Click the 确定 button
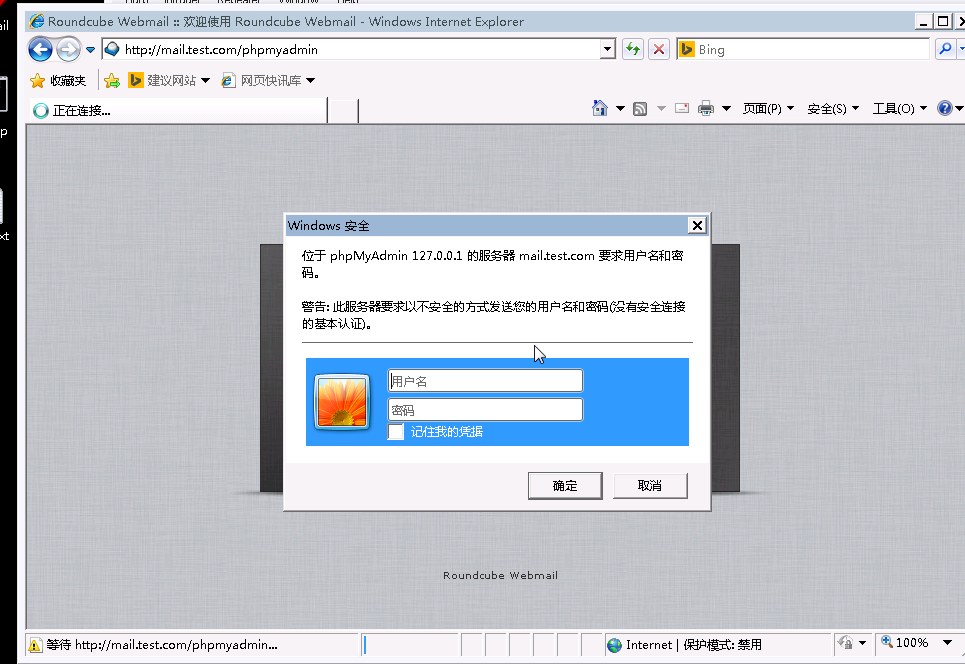 [565, 486]
